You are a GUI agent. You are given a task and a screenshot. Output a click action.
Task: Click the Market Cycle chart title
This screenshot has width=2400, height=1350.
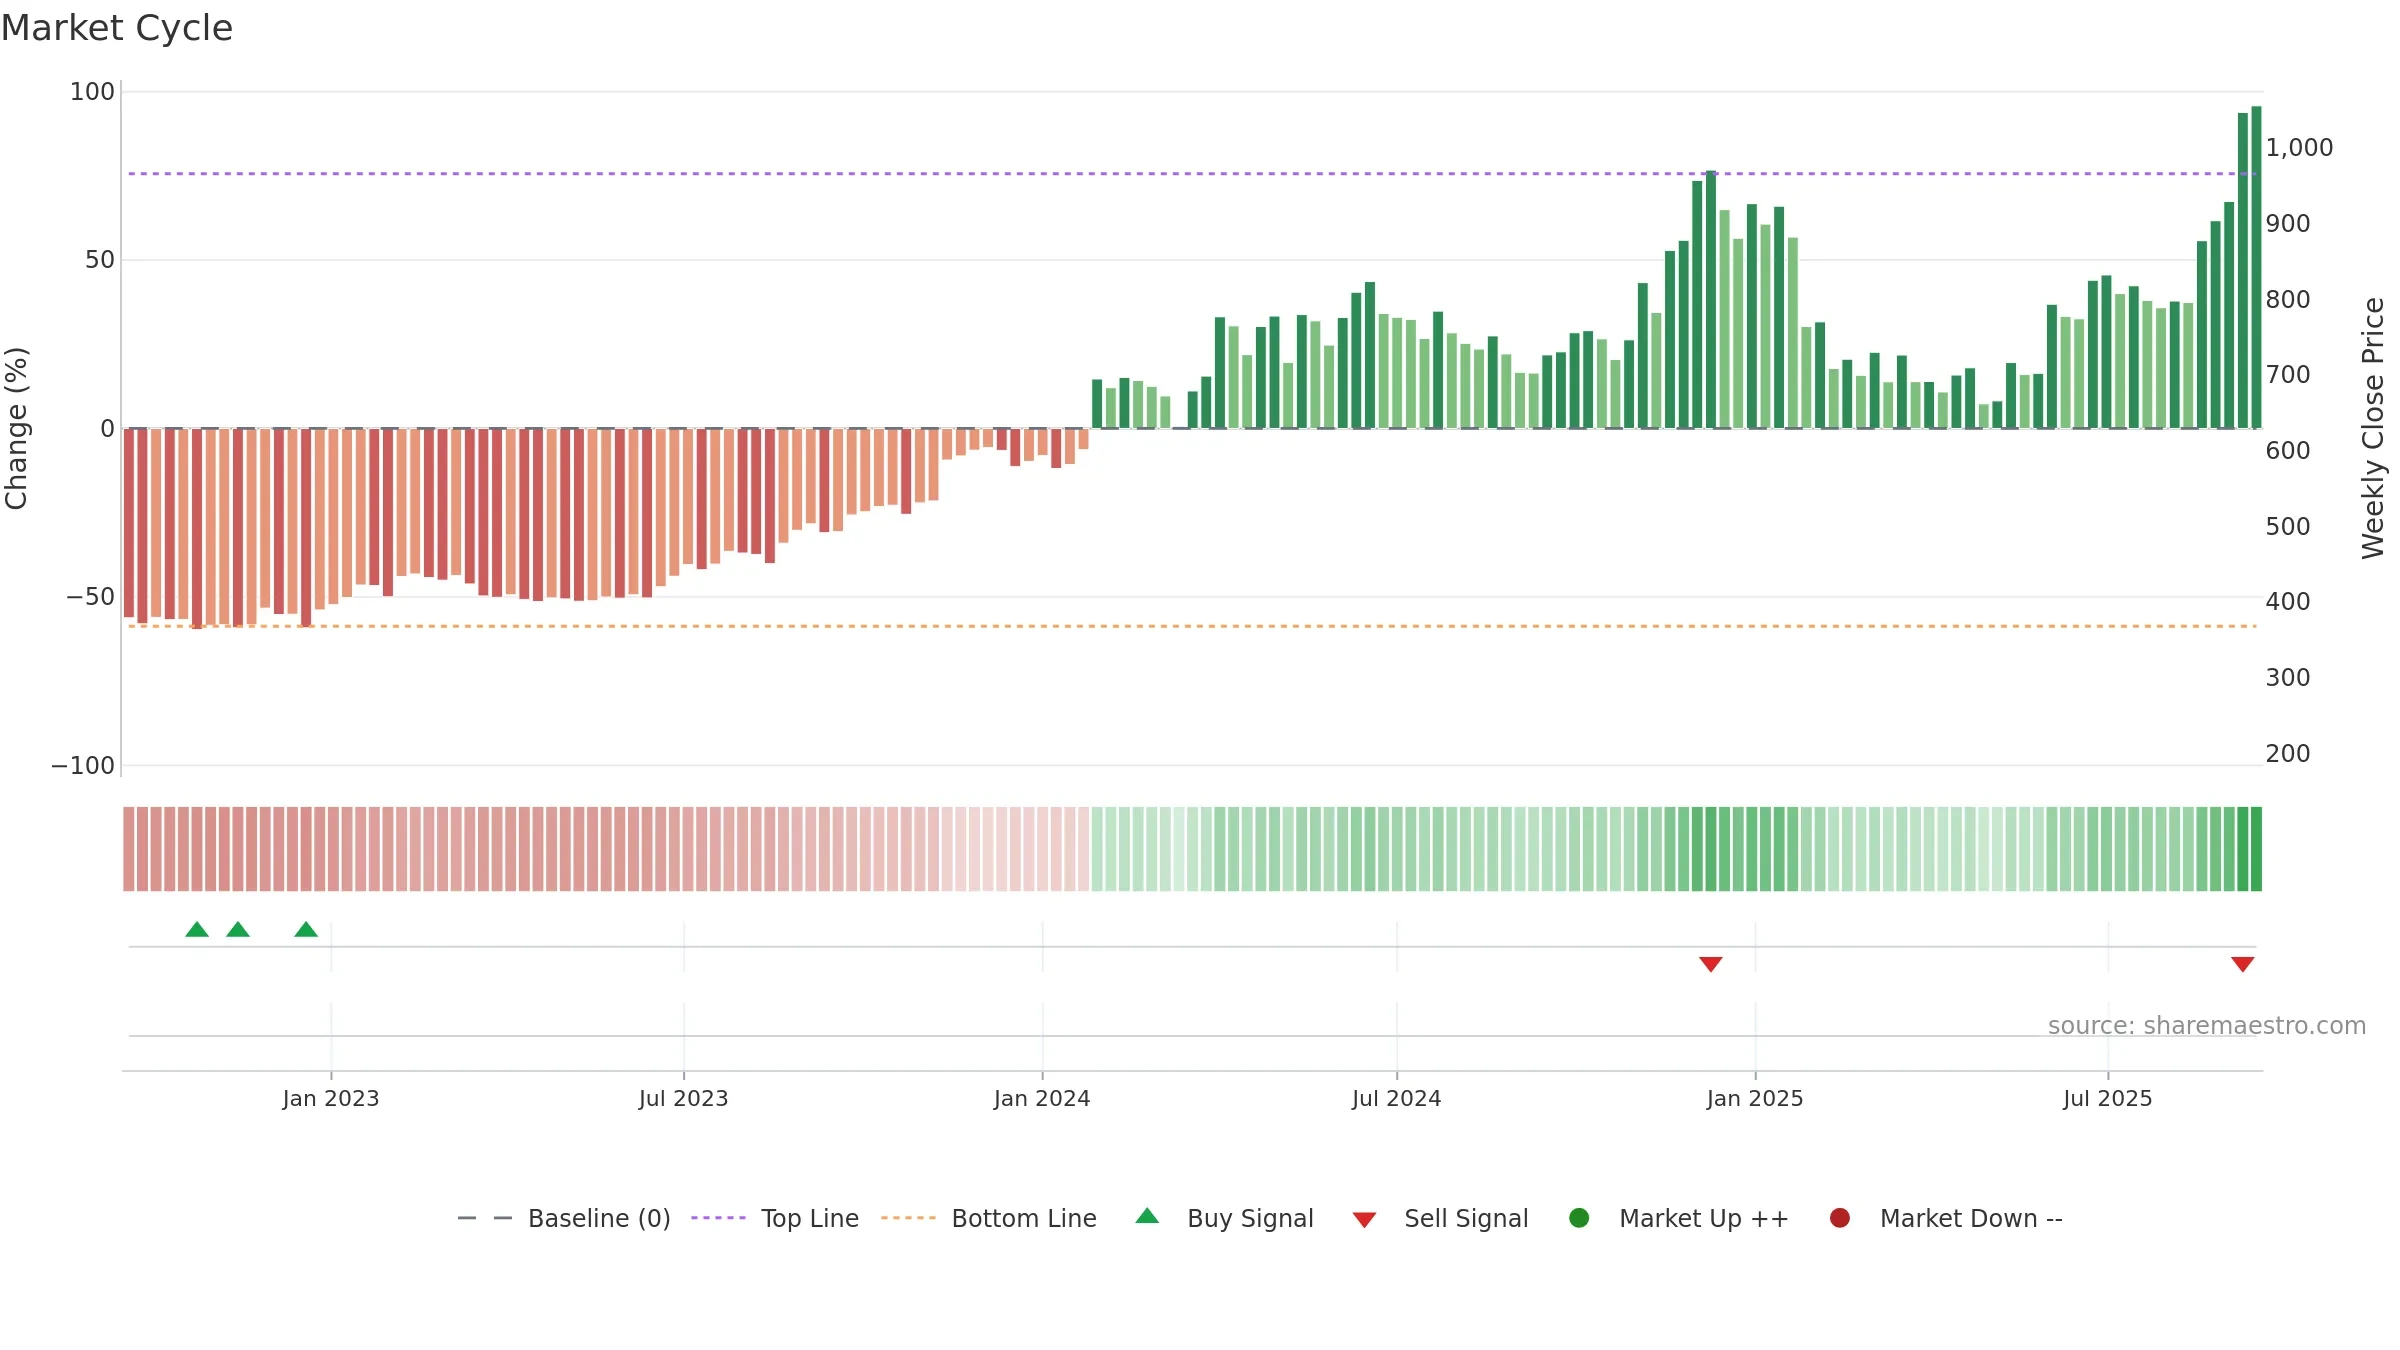(117, 28)
